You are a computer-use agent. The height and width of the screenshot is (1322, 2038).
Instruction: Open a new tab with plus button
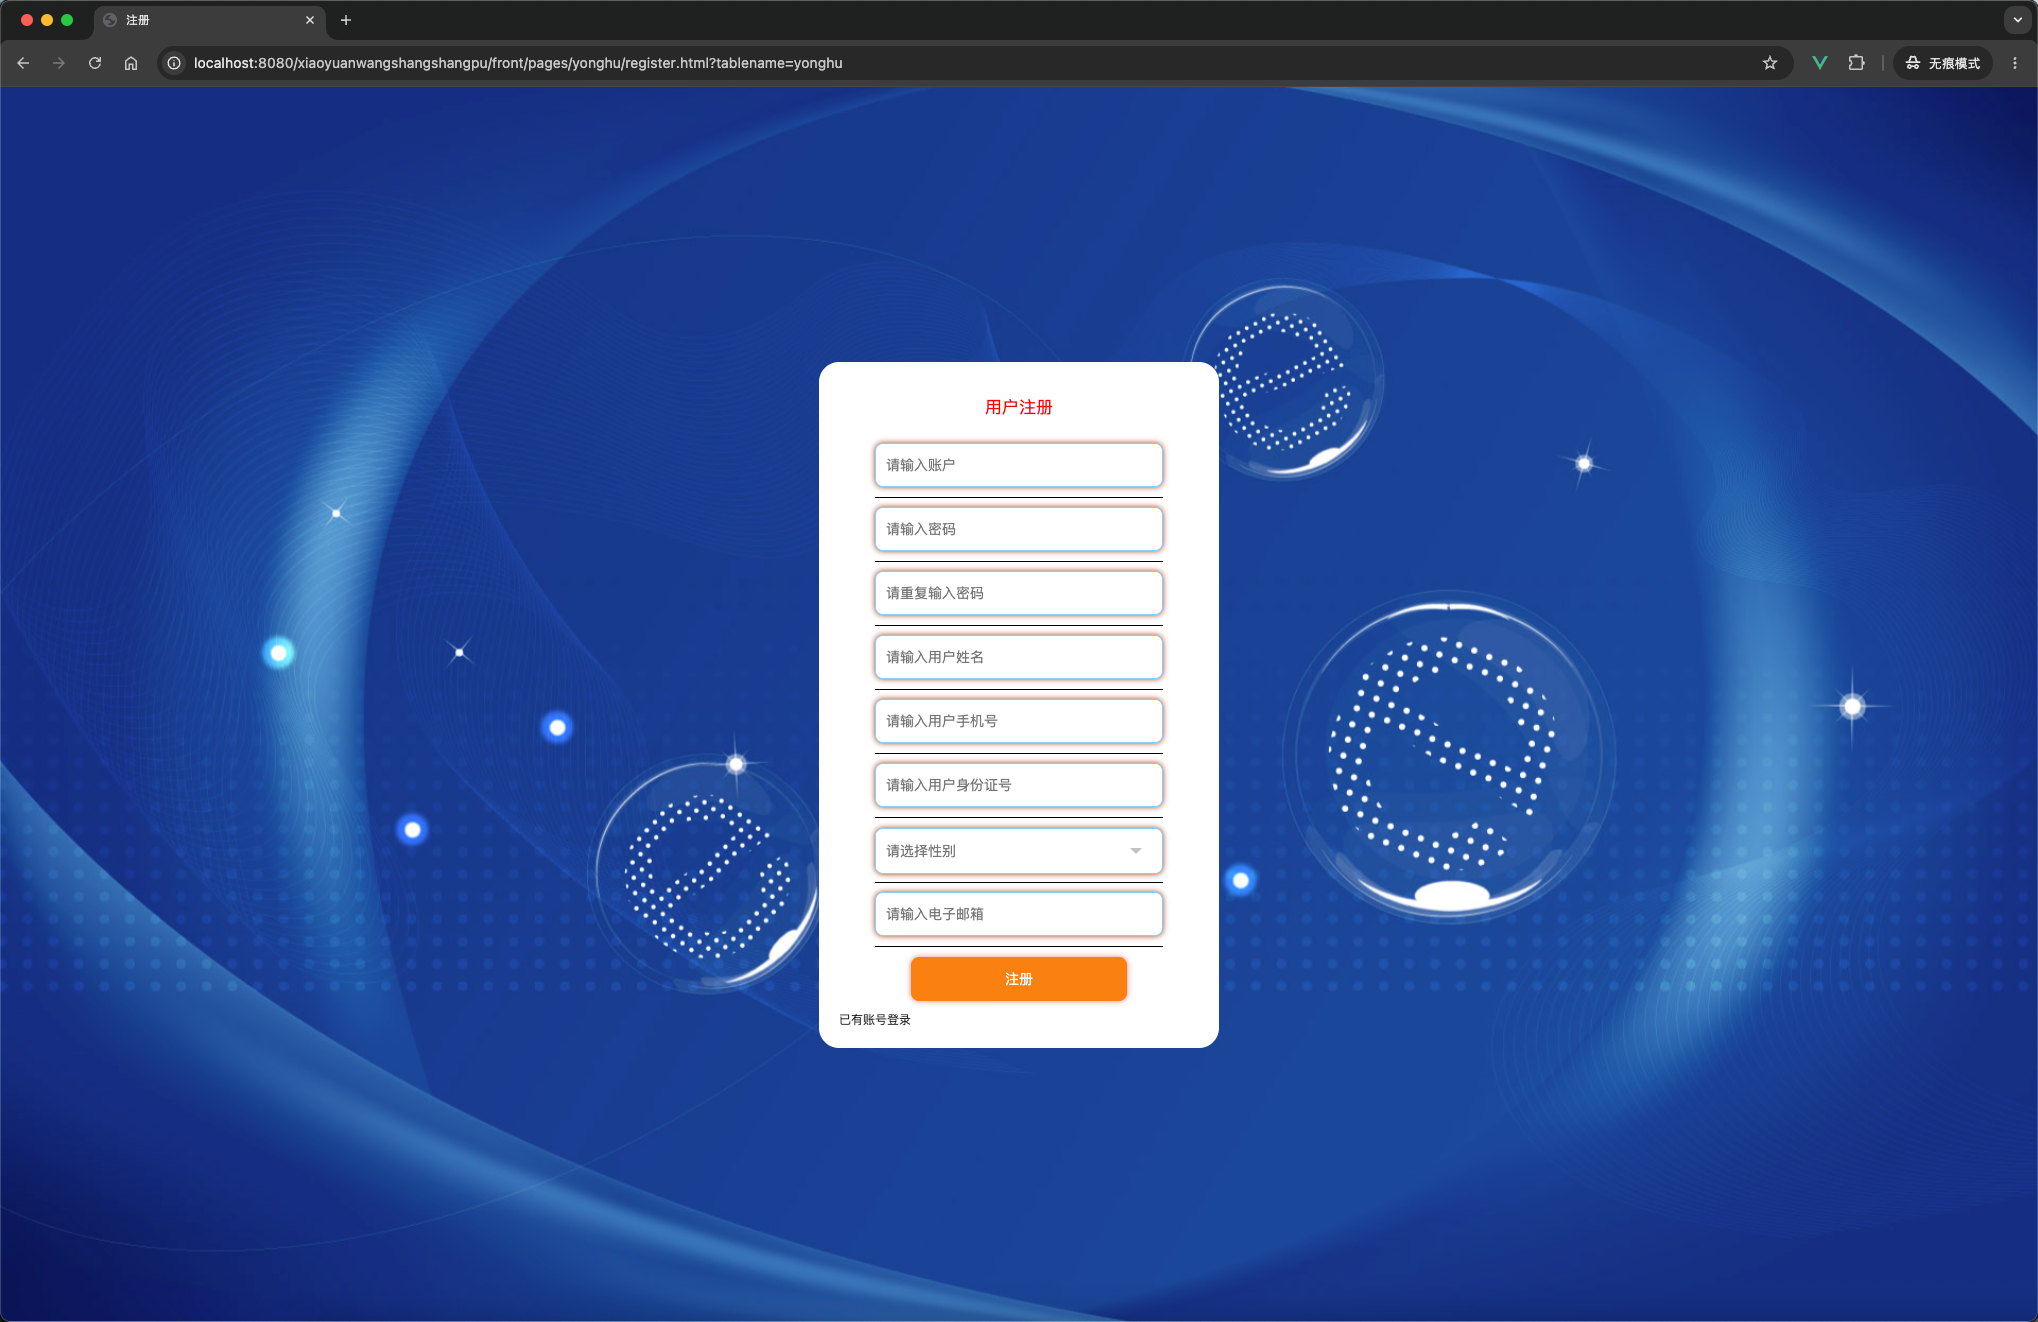346,20
